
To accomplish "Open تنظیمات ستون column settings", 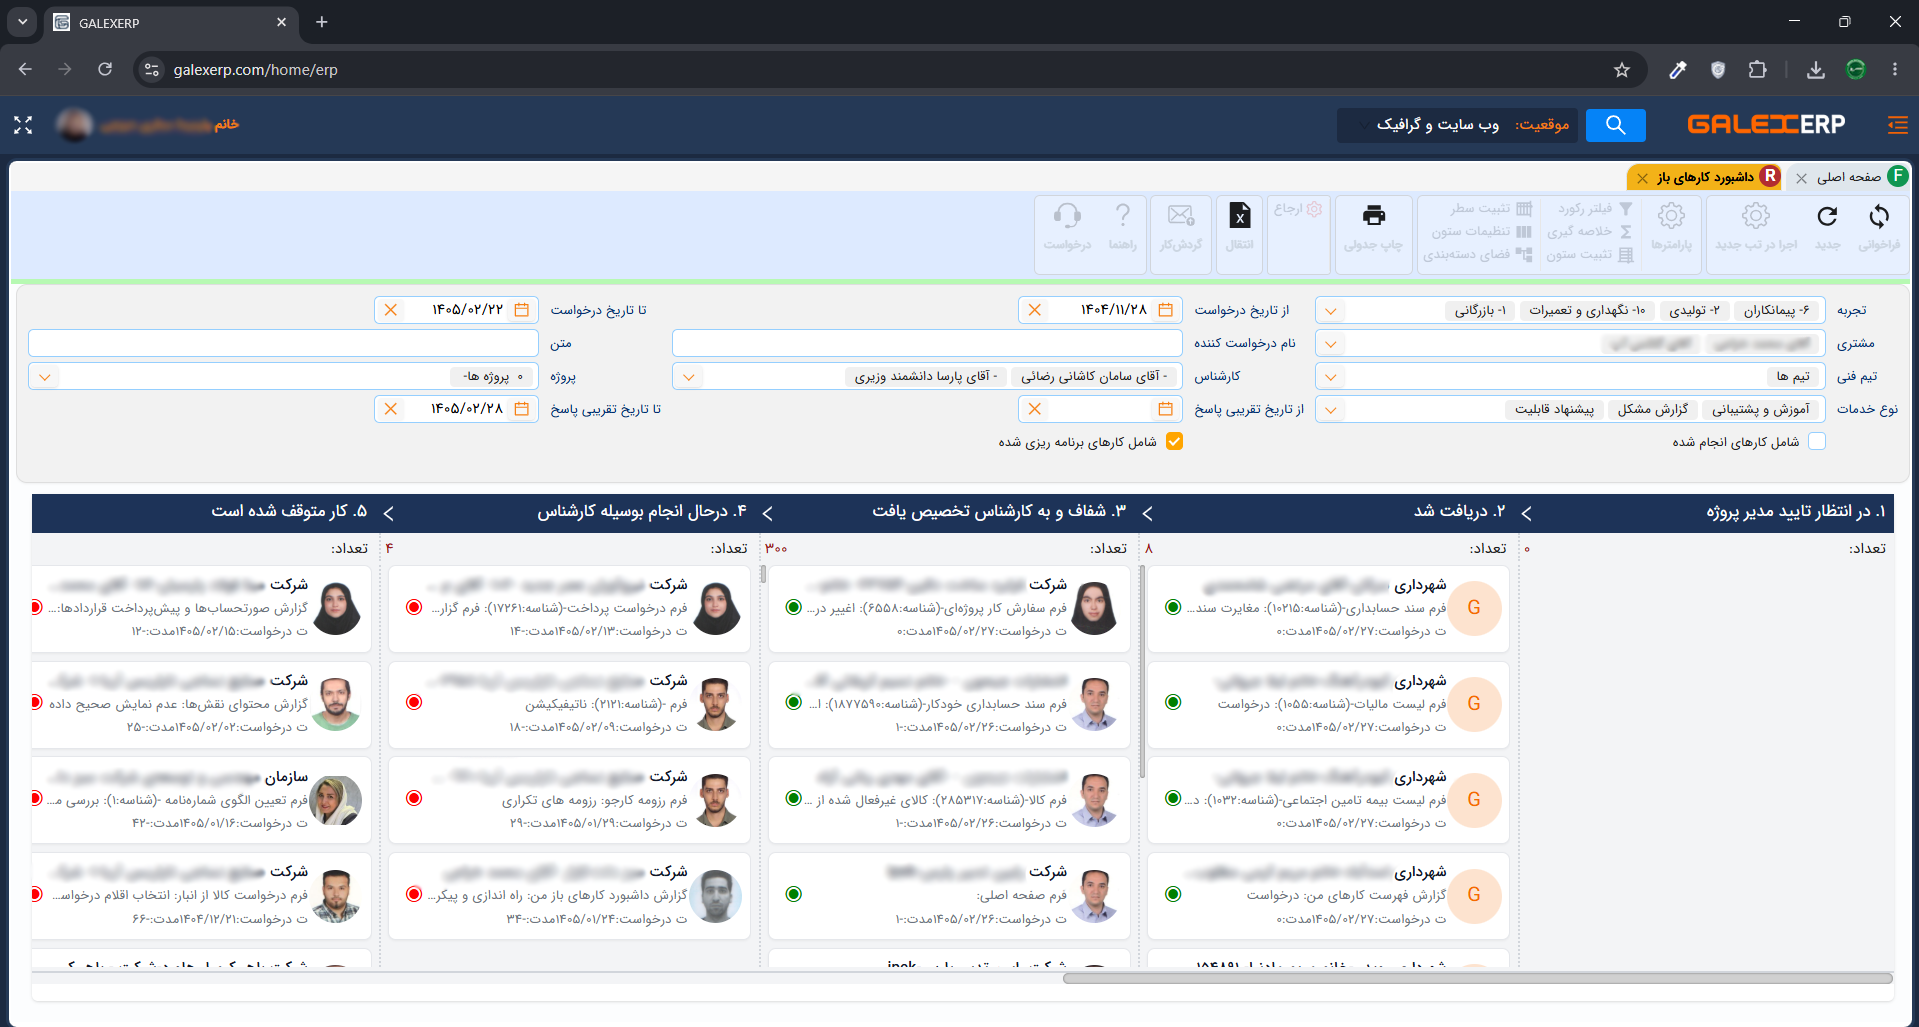I will 1481,231.
